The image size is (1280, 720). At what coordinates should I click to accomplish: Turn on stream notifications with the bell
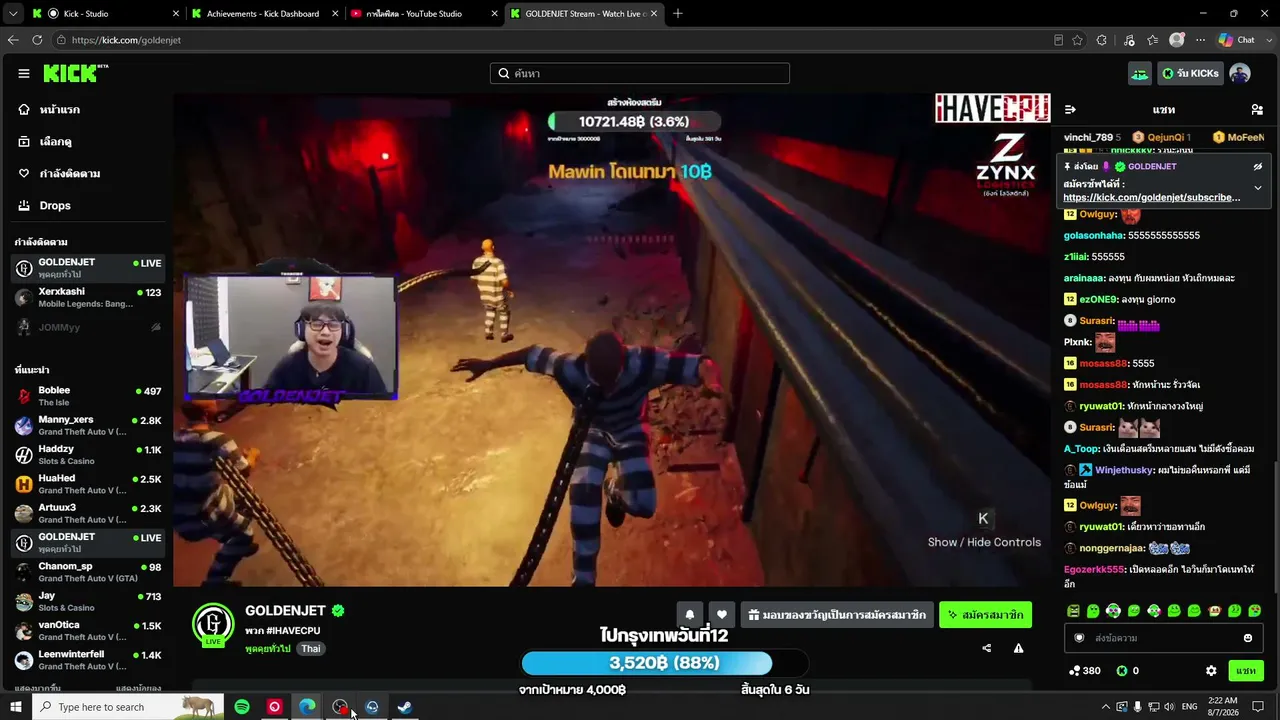689,614
